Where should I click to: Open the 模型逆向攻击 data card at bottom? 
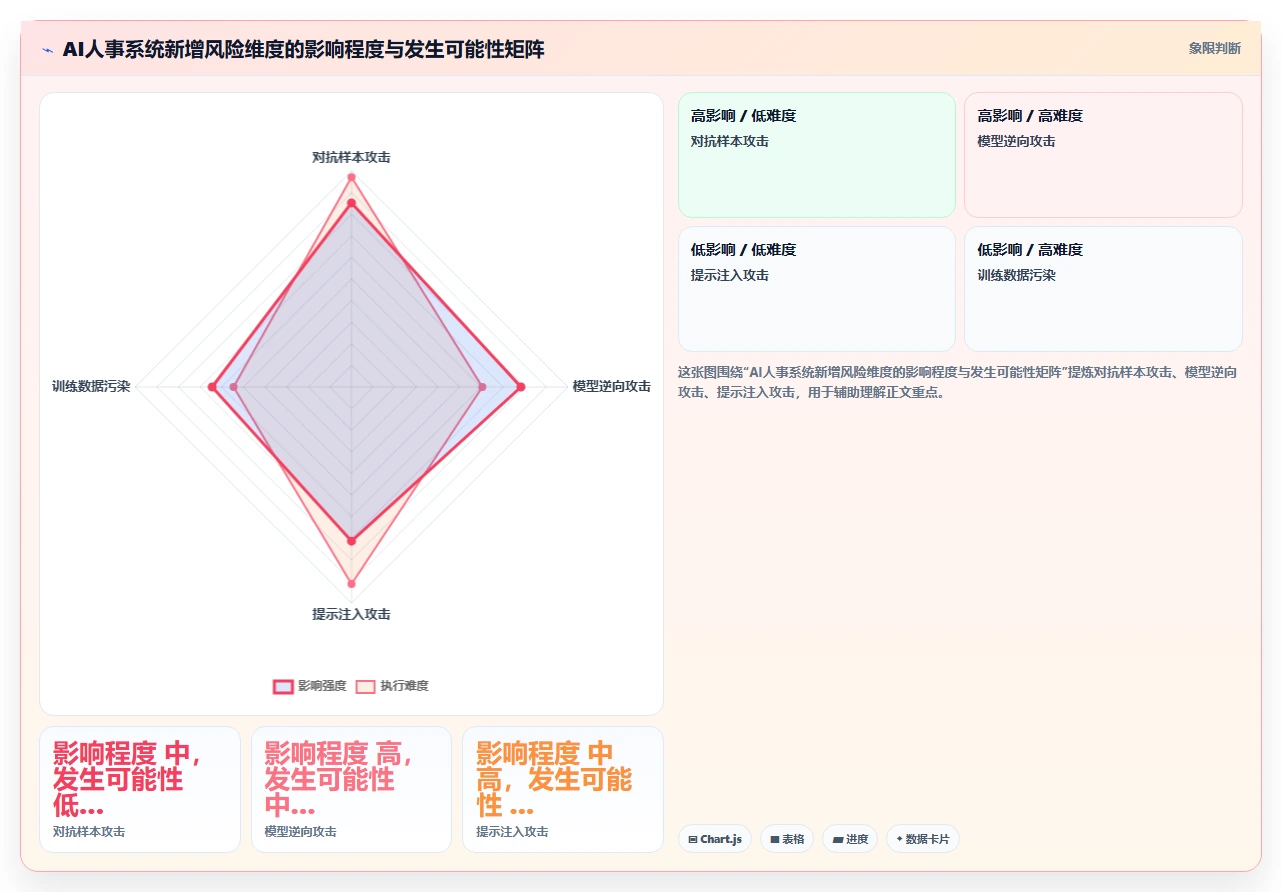[x=351, y=789]
